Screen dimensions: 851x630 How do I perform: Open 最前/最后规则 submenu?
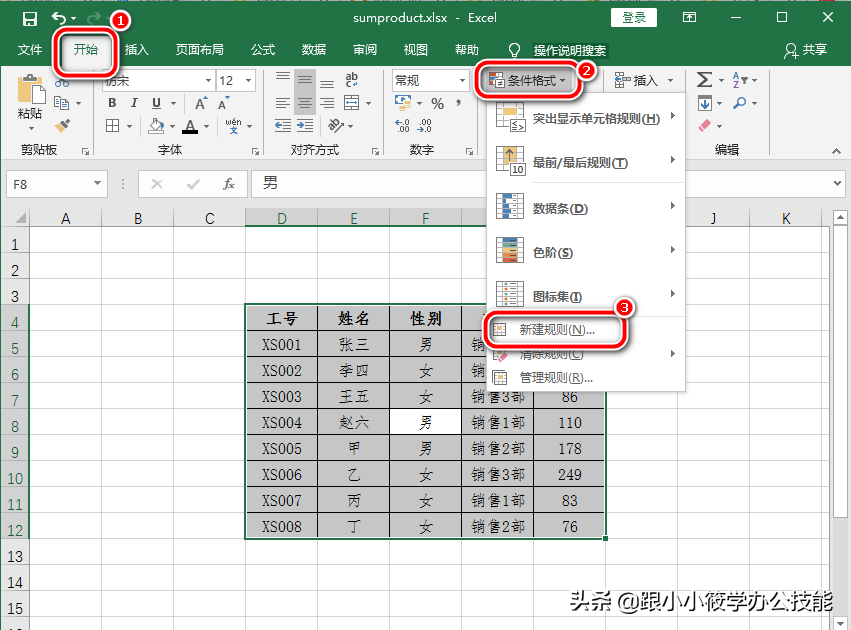pos(586,162)
